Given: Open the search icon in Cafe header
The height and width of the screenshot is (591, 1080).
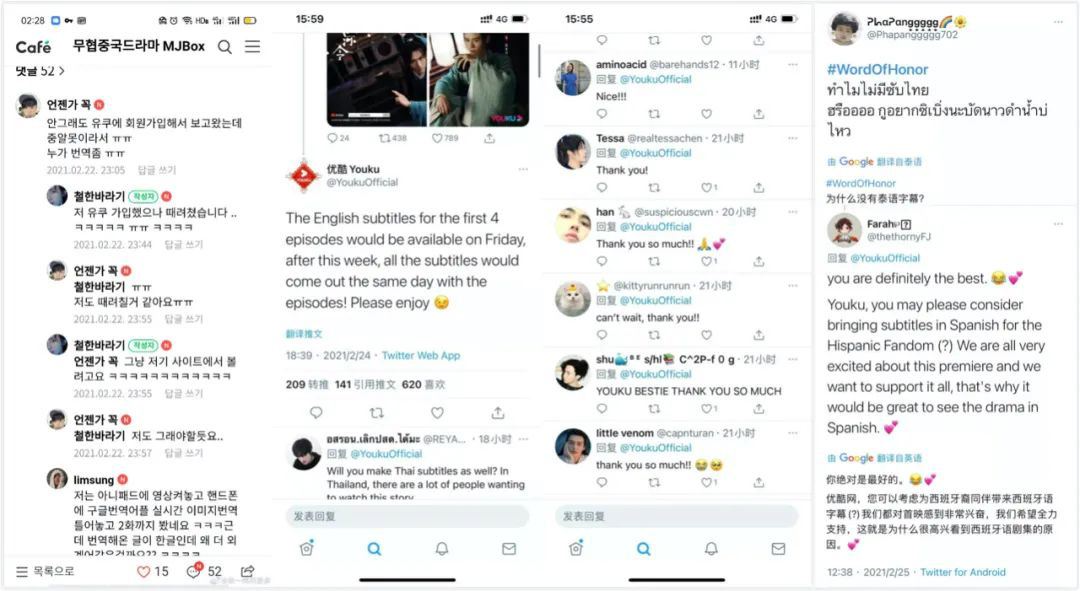Looking at the screenshot, I should point(225,47).
